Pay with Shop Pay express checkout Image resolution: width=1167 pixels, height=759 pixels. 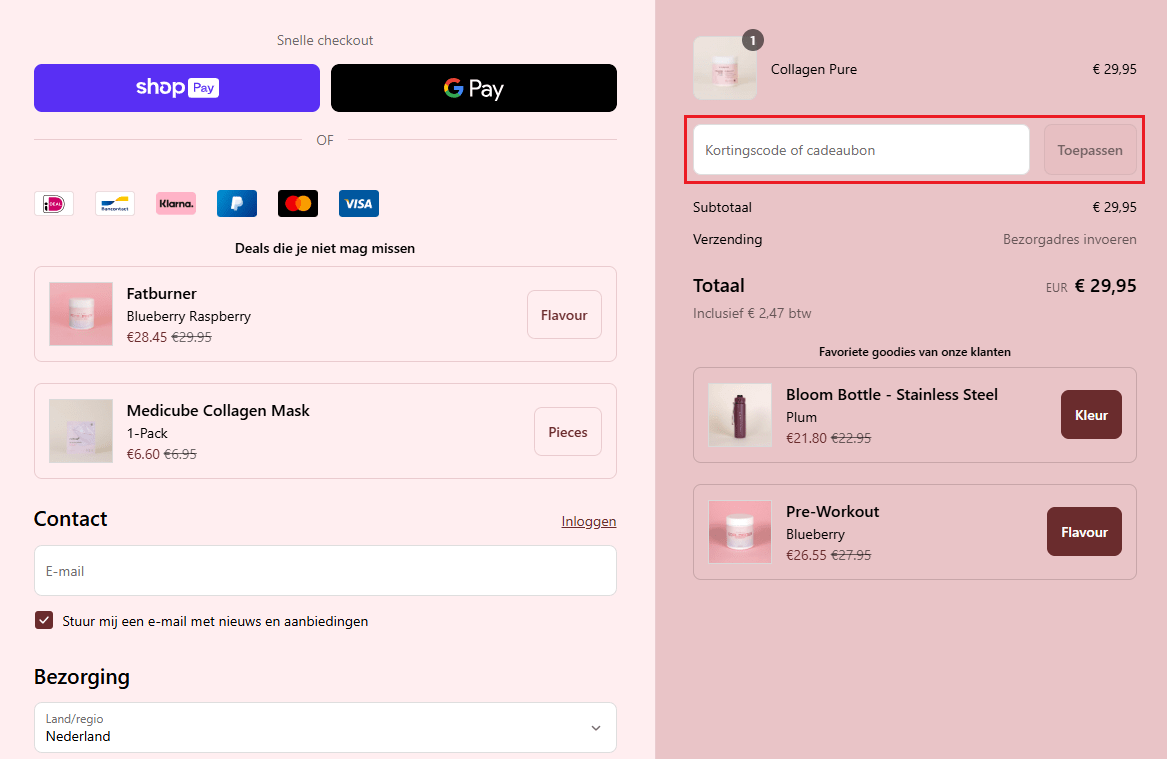[x=177, y=88]
